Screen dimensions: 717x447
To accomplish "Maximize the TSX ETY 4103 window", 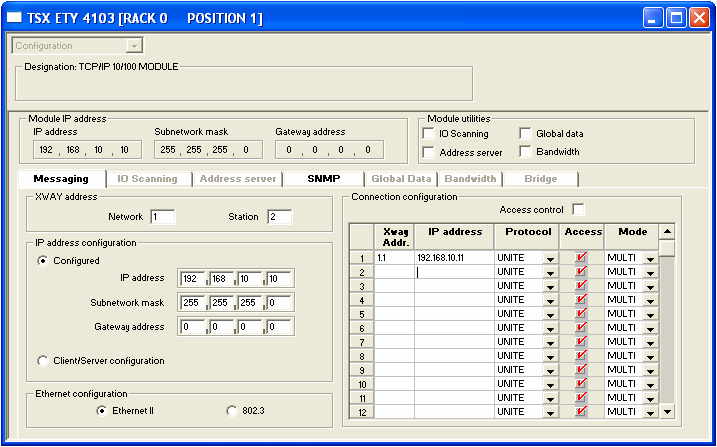I will click(676, 18).
